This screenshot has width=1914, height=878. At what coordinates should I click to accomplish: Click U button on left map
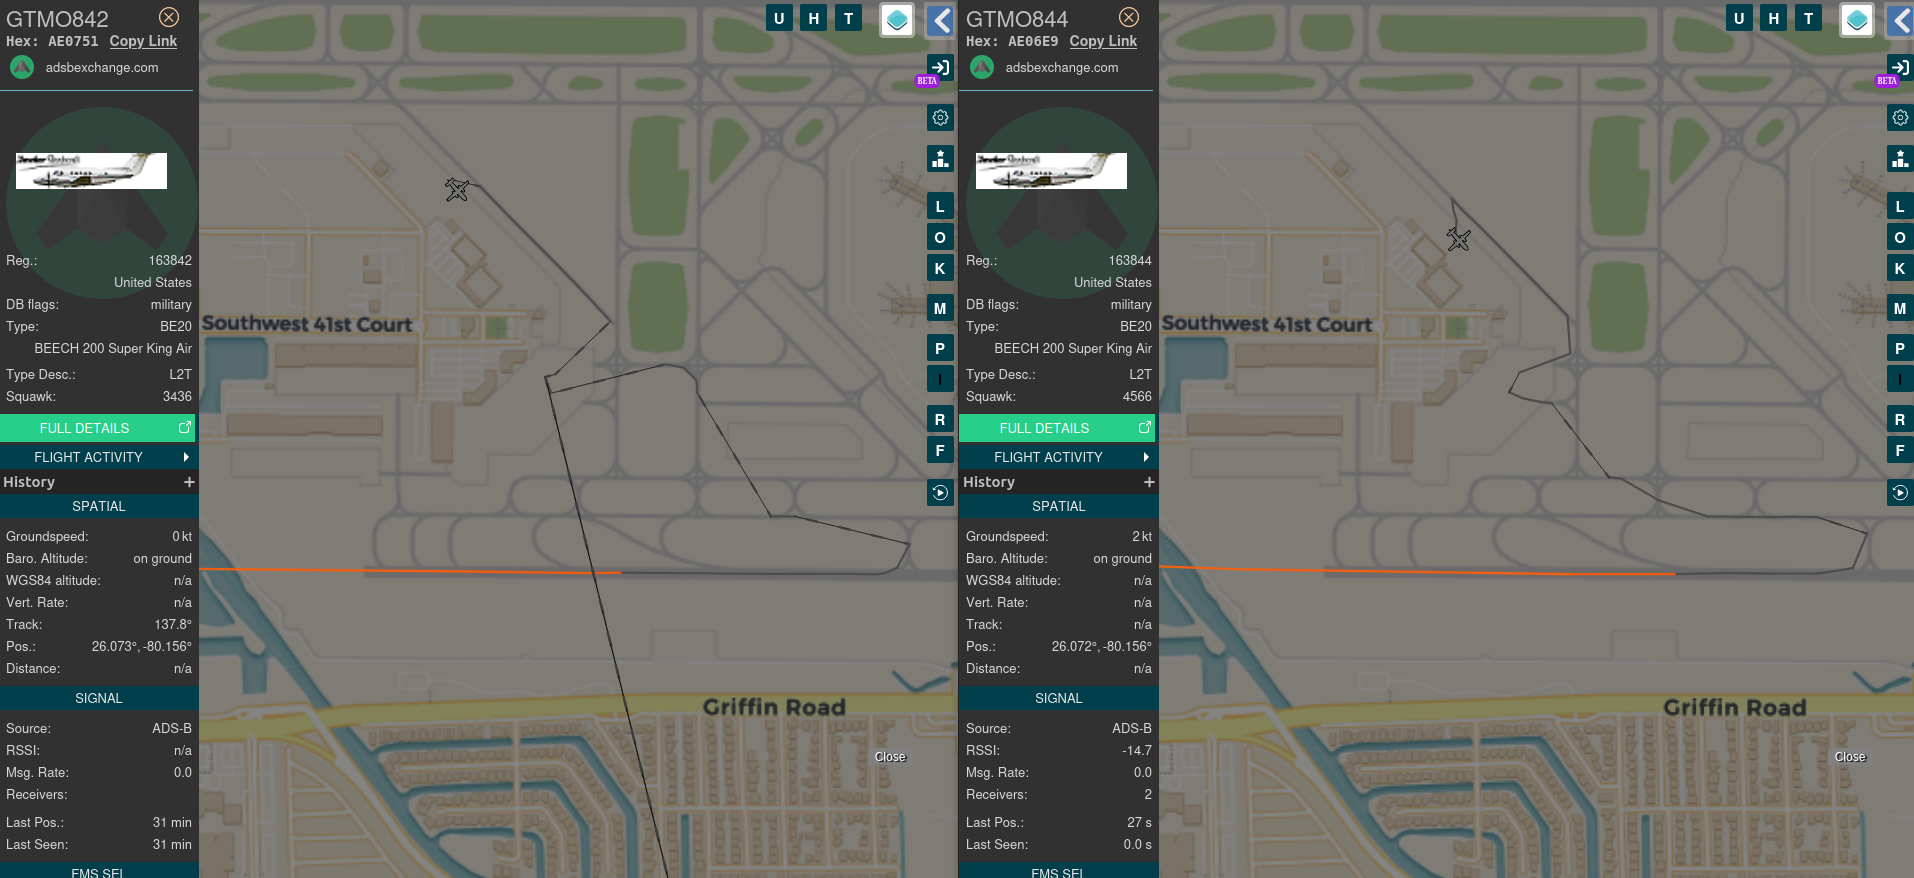779,18
